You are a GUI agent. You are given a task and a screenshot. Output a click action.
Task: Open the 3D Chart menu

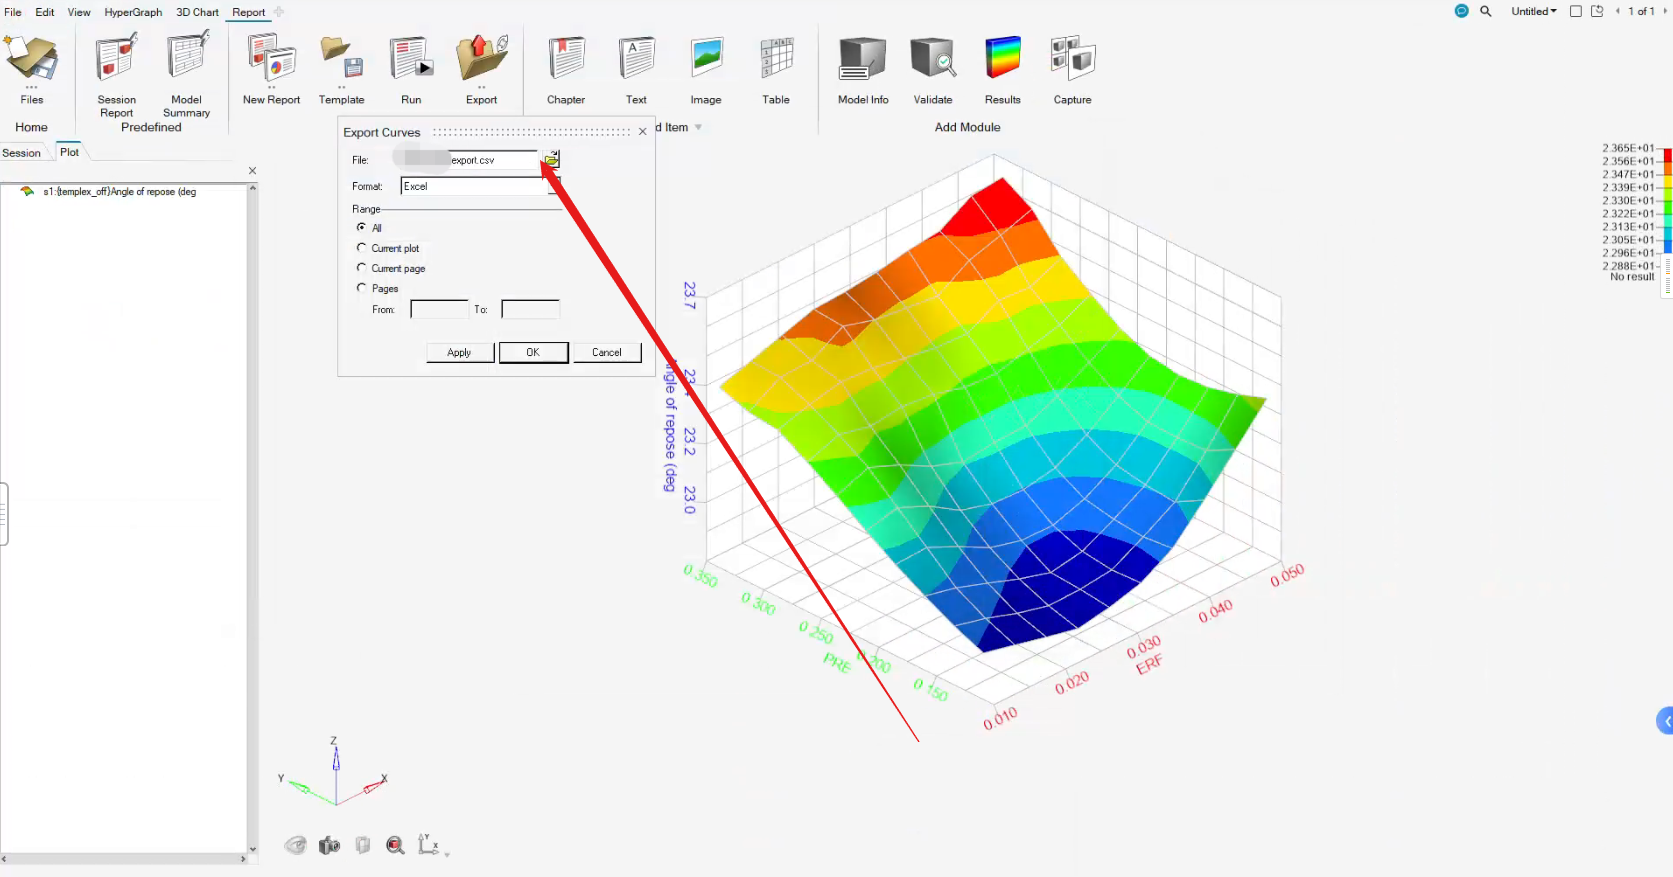tap(197, 12)
